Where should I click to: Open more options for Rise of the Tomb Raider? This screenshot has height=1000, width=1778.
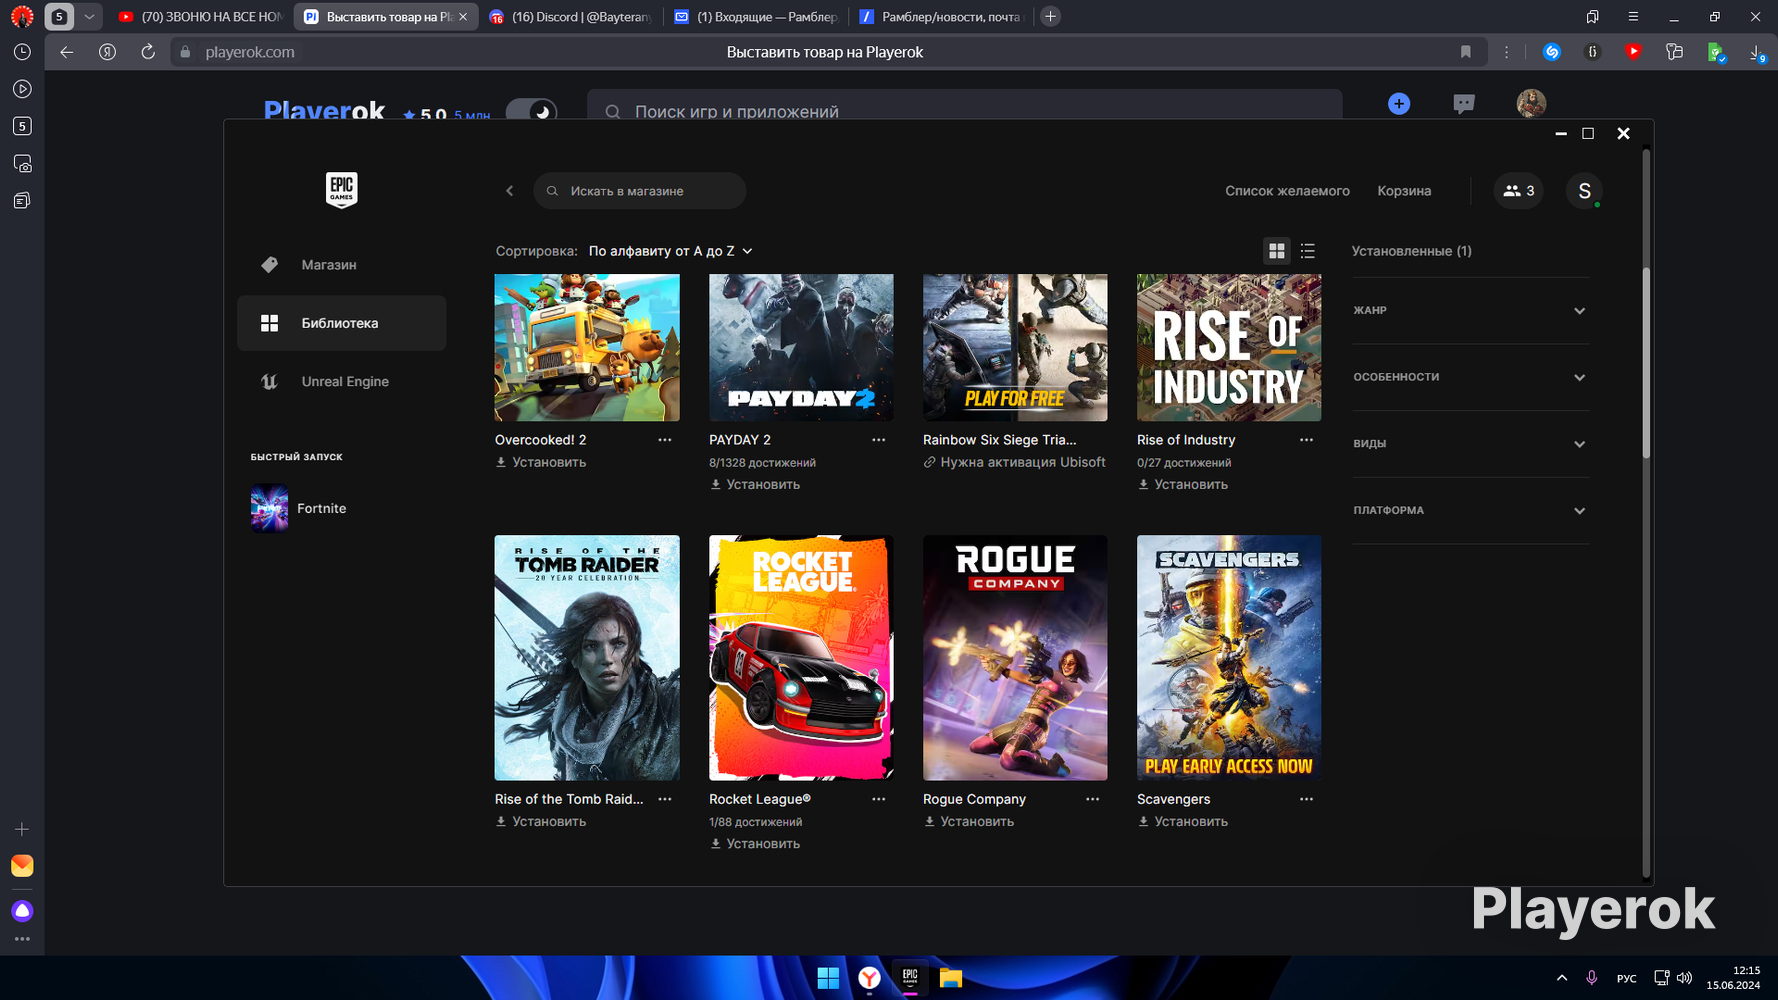665,799
